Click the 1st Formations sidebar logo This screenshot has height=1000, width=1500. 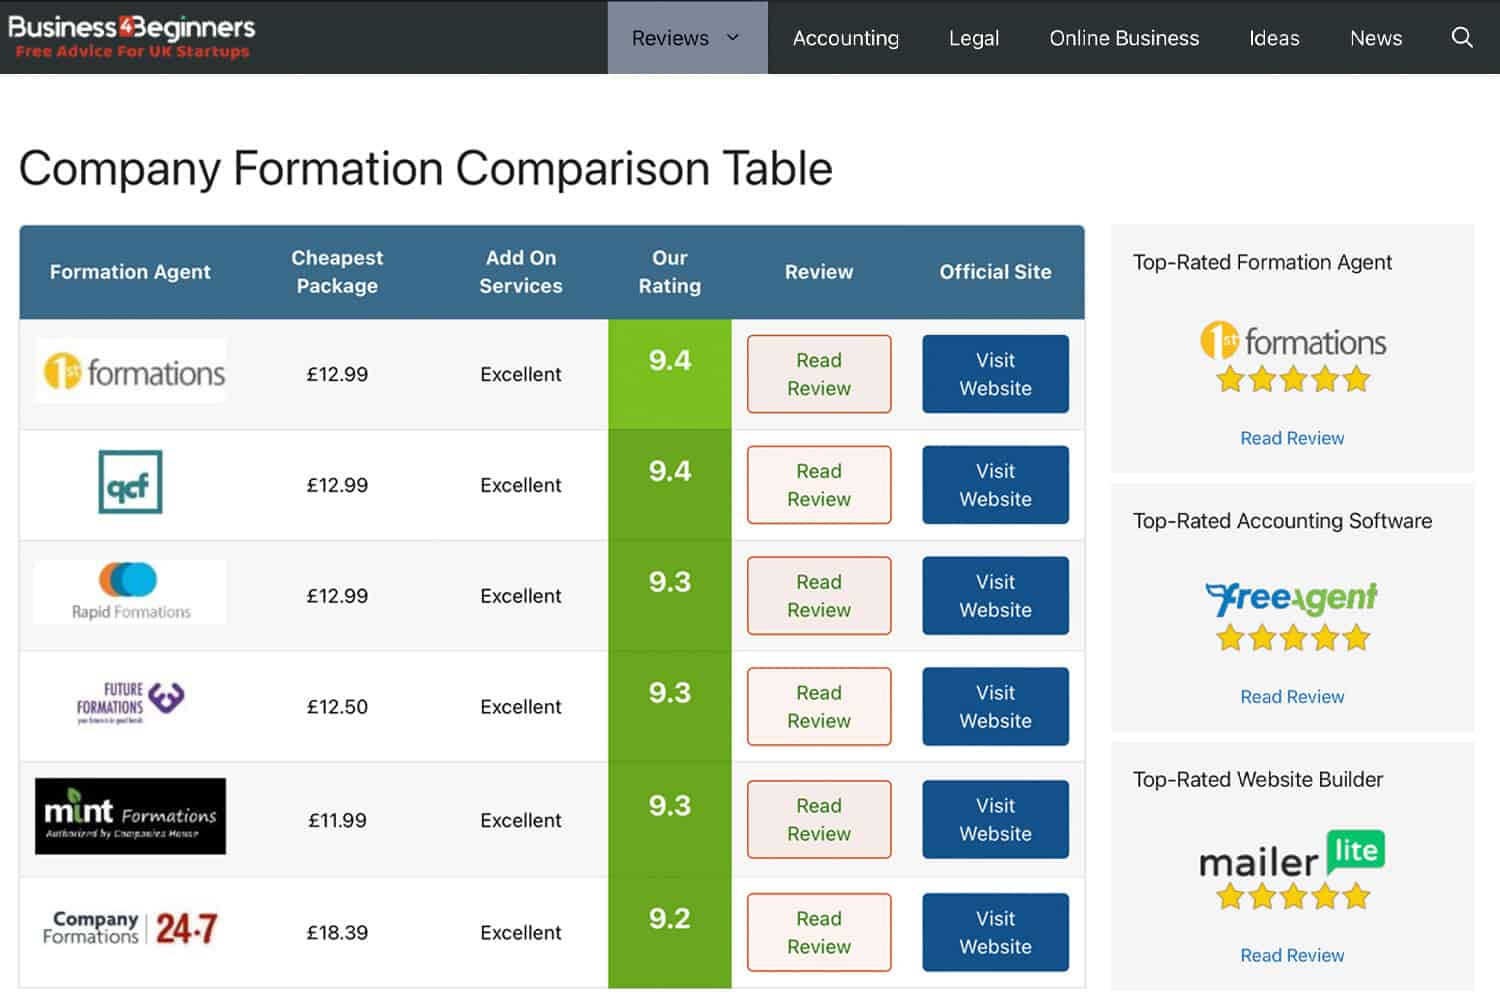tap(1292, 342)
